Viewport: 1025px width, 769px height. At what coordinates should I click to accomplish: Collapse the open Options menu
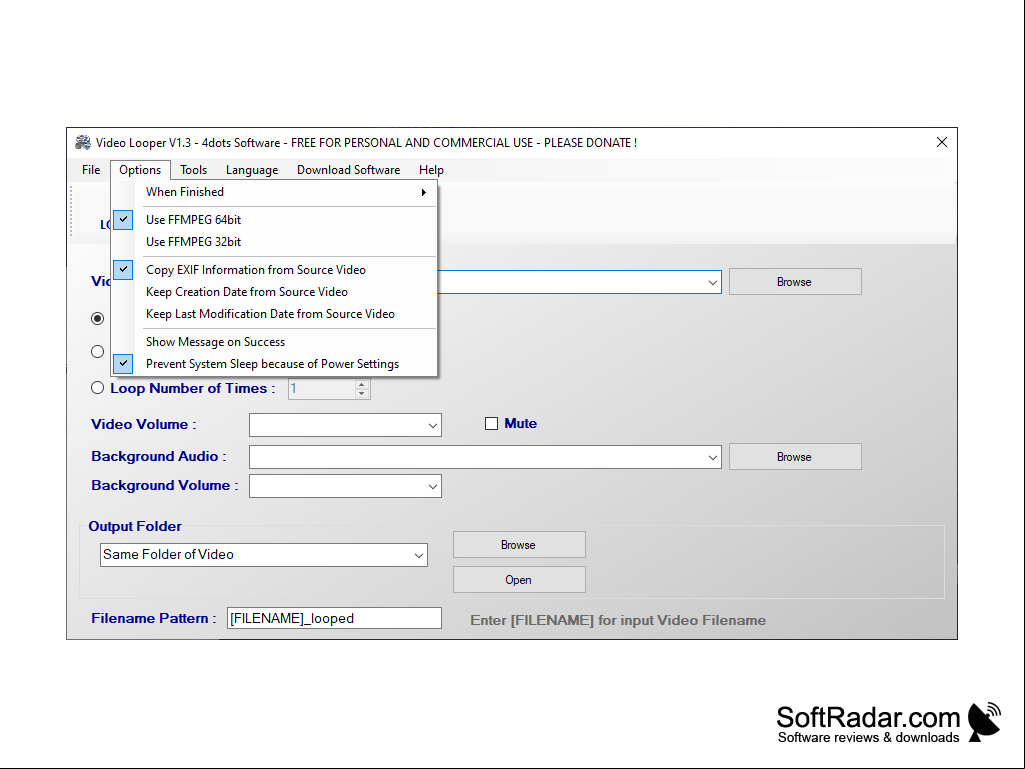pyautogui.click(x=140, y=170)
